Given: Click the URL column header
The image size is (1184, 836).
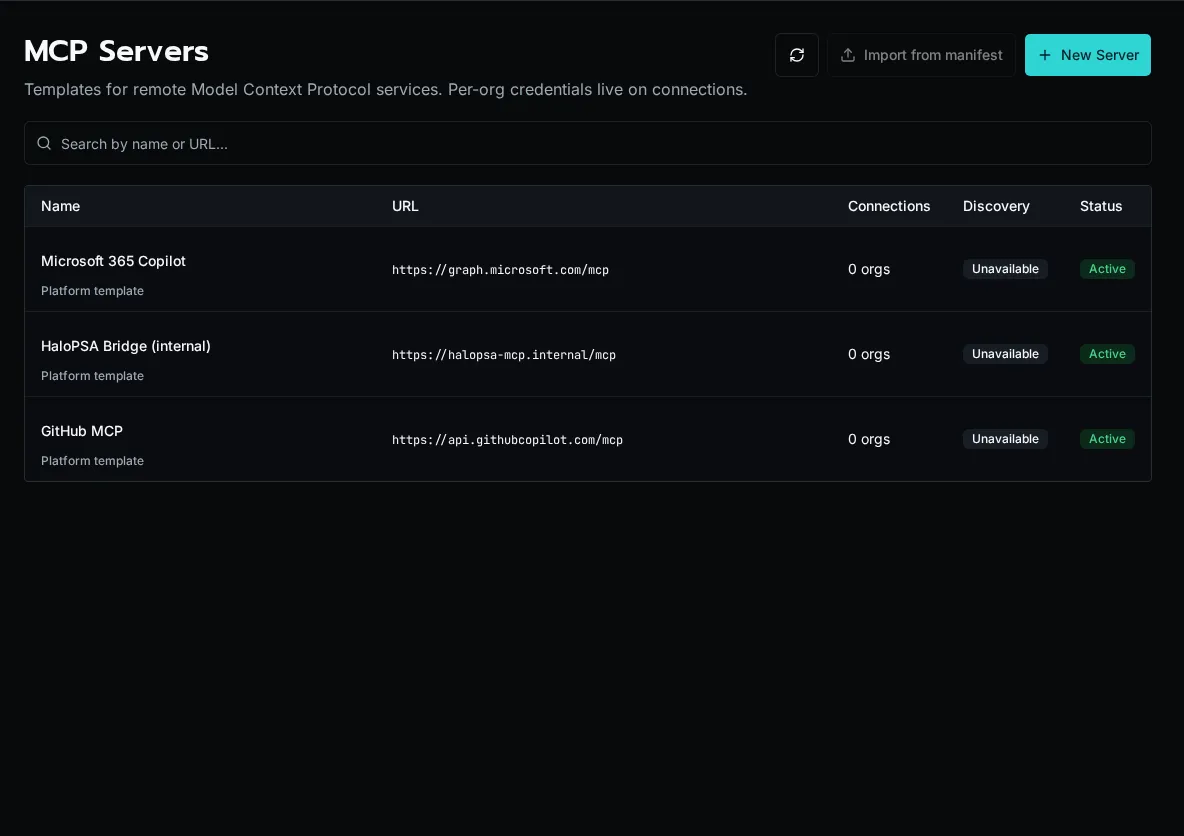Looking at the screenshot, I should pos(405,206).
